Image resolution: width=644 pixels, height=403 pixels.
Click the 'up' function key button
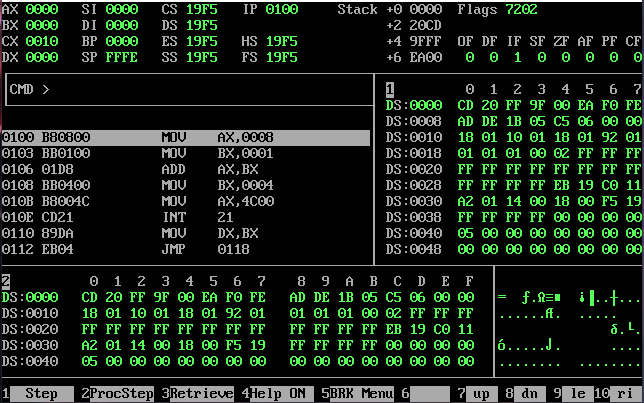pyautogui.click(x=481, y=394)
